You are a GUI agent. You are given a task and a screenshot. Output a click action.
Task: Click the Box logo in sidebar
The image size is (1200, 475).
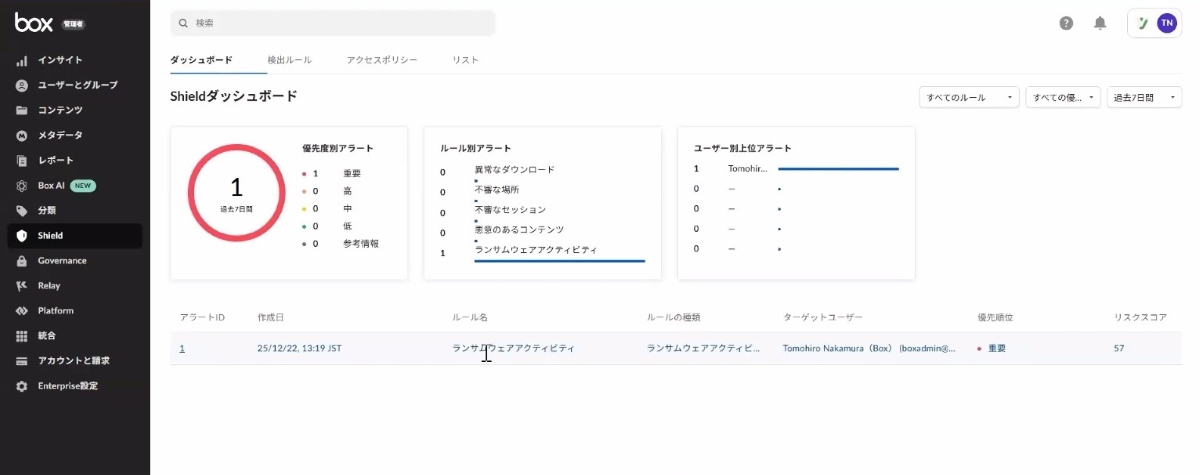point(34,21)
